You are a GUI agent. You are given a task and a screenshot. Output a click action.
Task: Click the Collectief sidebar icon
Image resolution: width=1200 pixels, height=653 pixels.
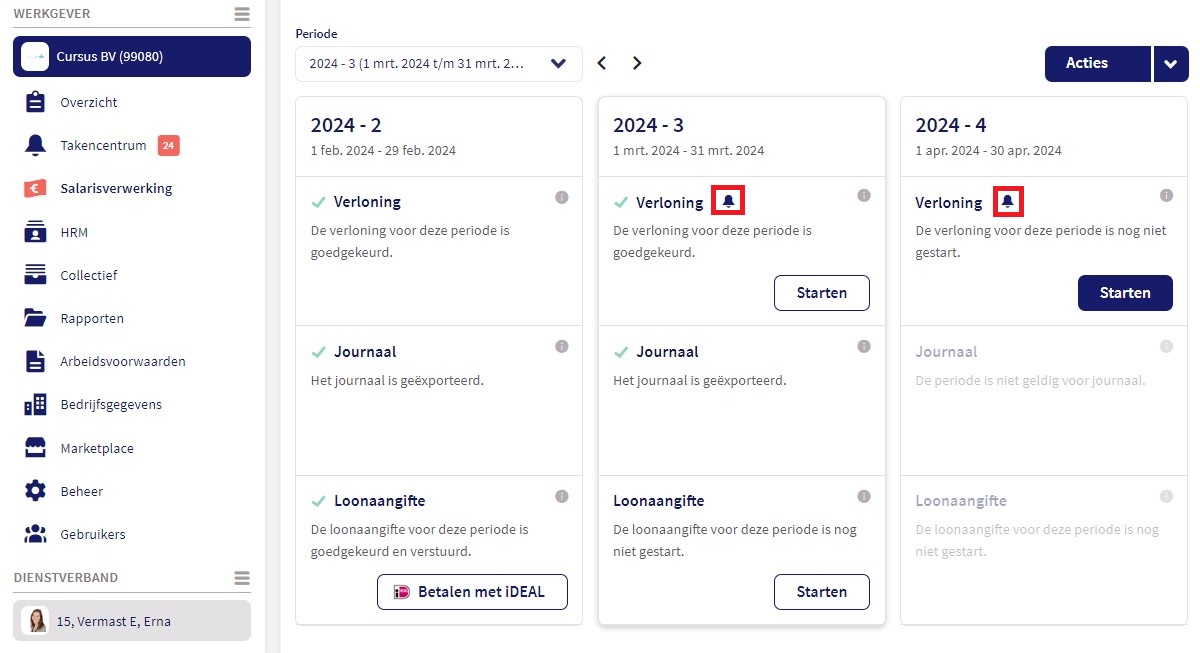[33, 274]
